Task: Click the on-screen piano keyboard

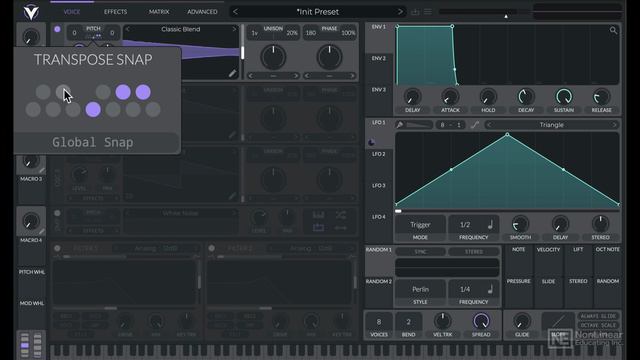Action: point(337,351)
